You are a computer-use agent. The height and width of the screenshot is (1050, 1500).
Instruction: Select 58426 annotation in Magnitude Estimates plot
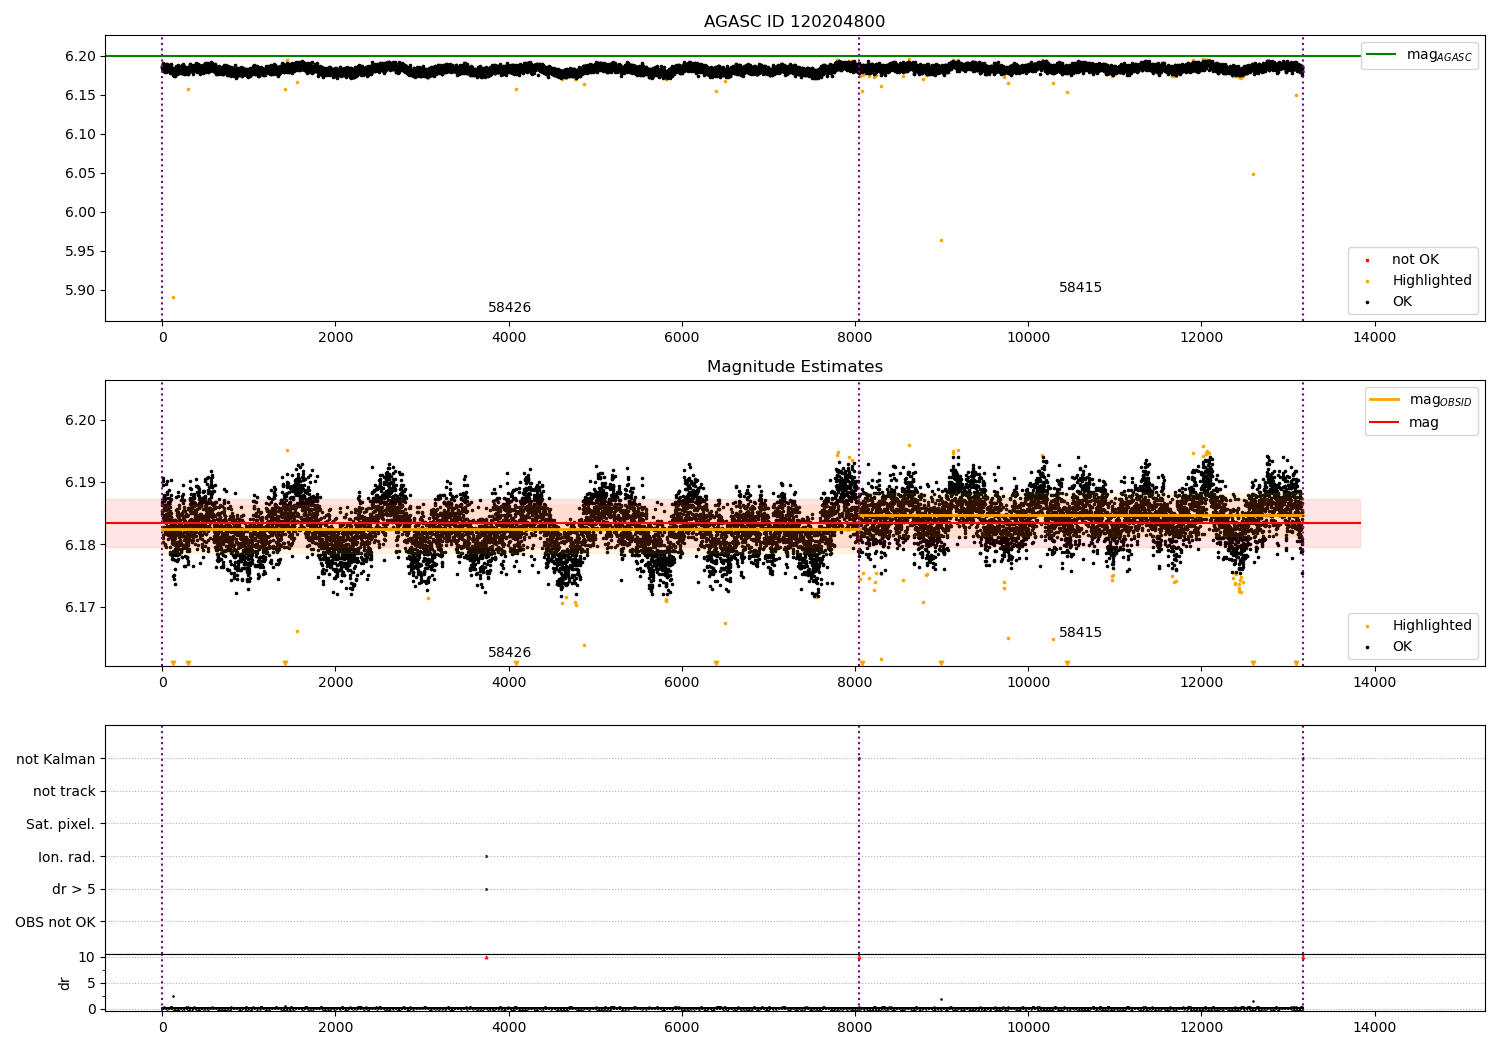510,653
